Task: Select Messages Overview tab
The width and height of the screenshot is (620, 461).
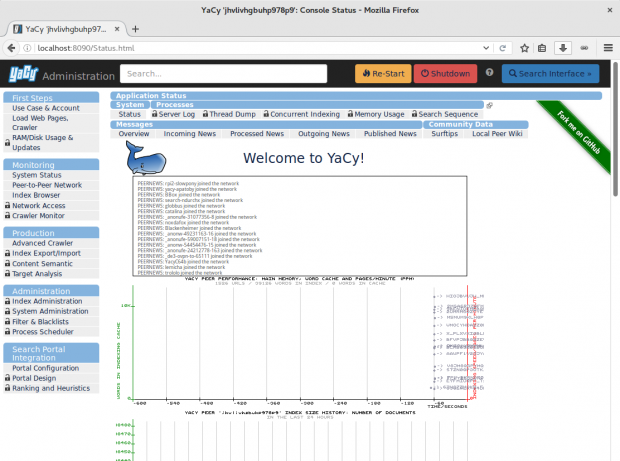Action: [x=134, y=134]
